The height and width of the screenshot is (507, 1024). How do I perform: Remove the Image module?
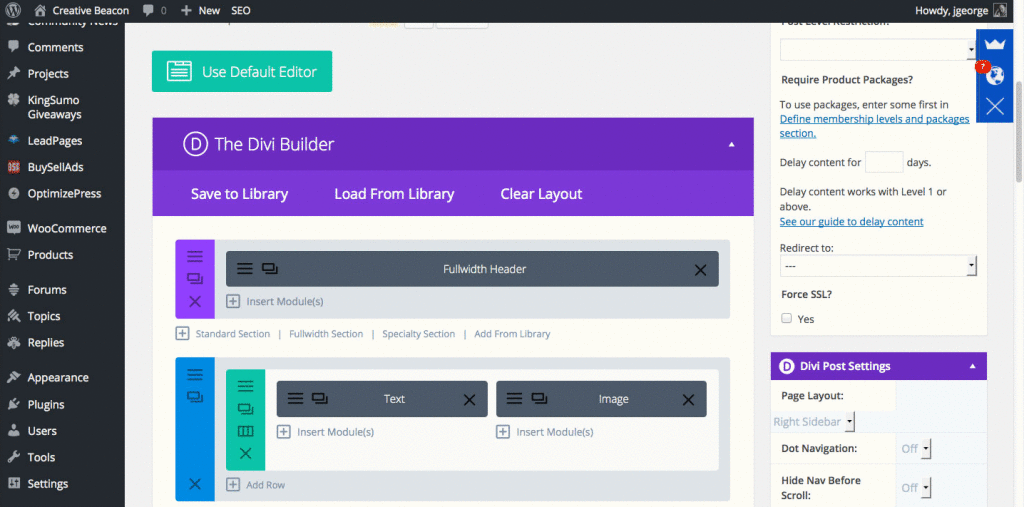[688, 399]
